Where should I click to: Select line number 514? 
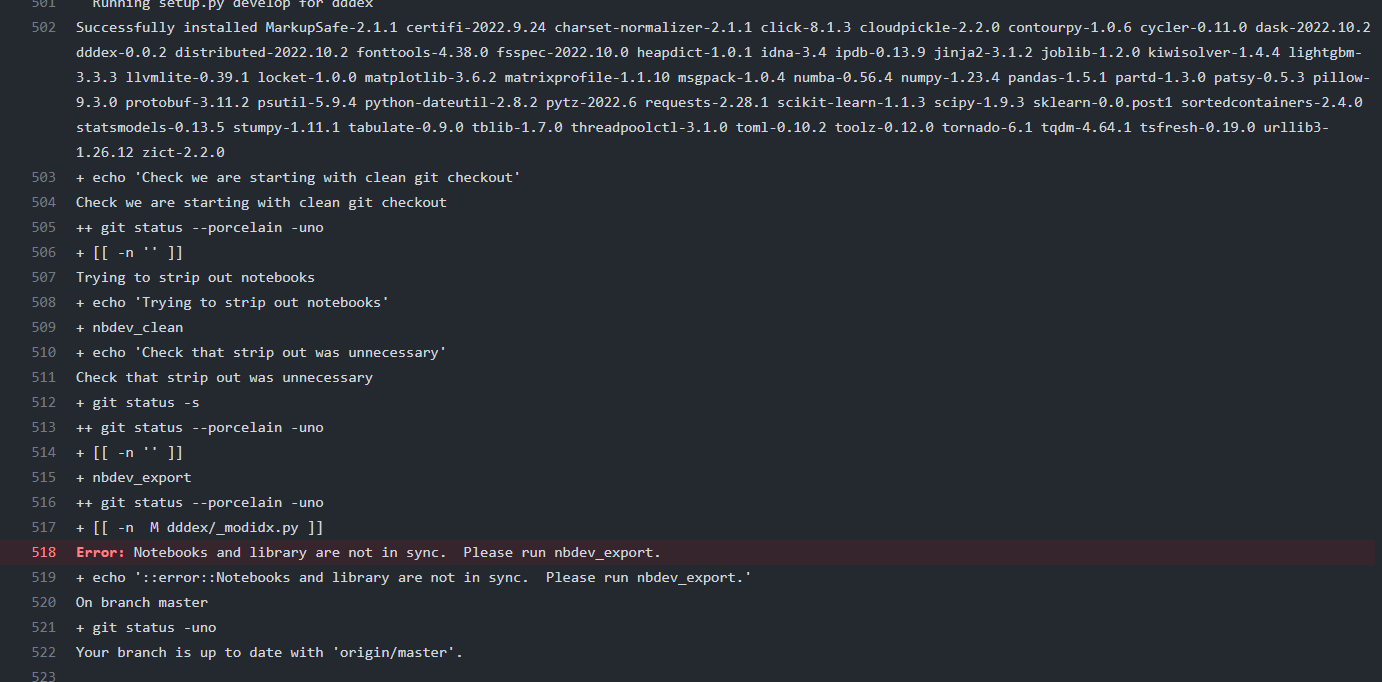click(43, 452)
